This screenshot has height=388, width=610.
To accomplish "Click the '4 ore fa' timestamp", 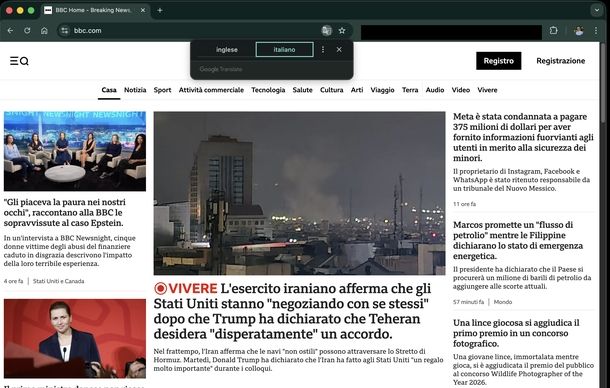I will [x=14, y=281].
